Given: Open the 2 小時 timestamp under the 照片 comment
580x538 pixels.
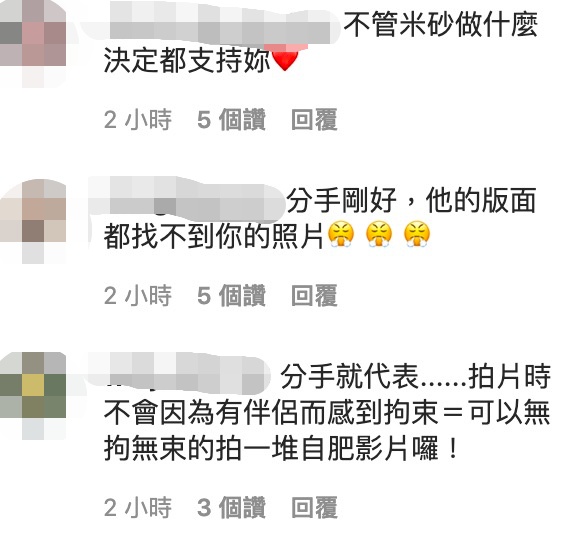Looking at the screenshot, I should [138, 295].
